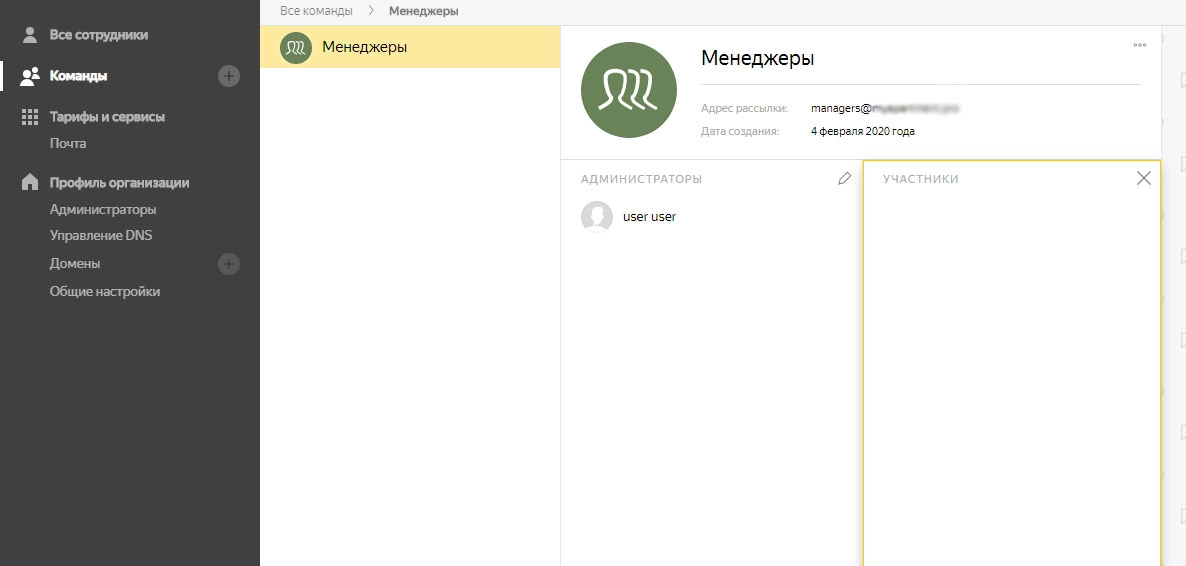Edit administrators with pencil icon

click(845, 179)
